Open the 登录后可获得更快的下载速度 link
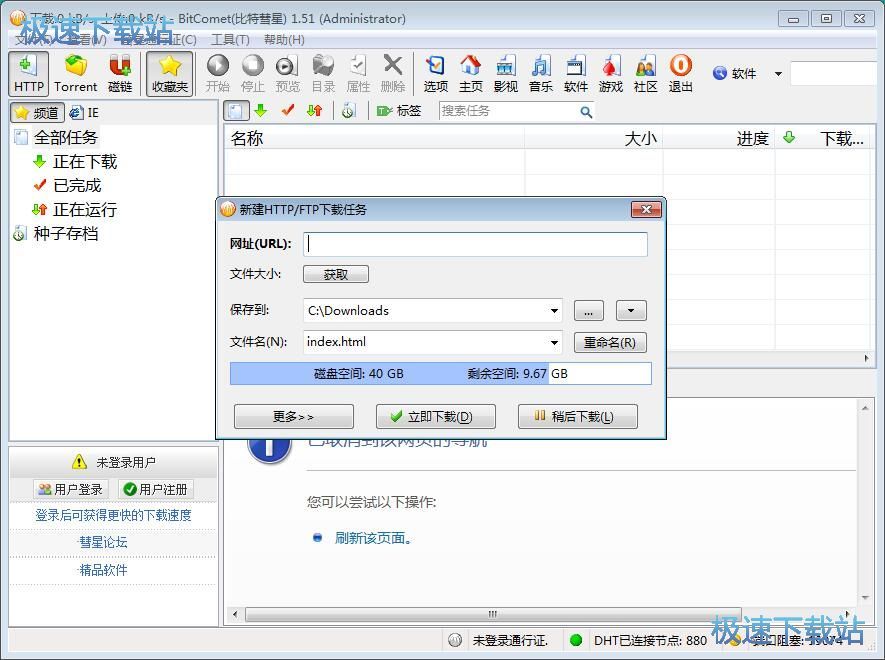The width and height of the screenshot is (885, 660). click(113, 515)
